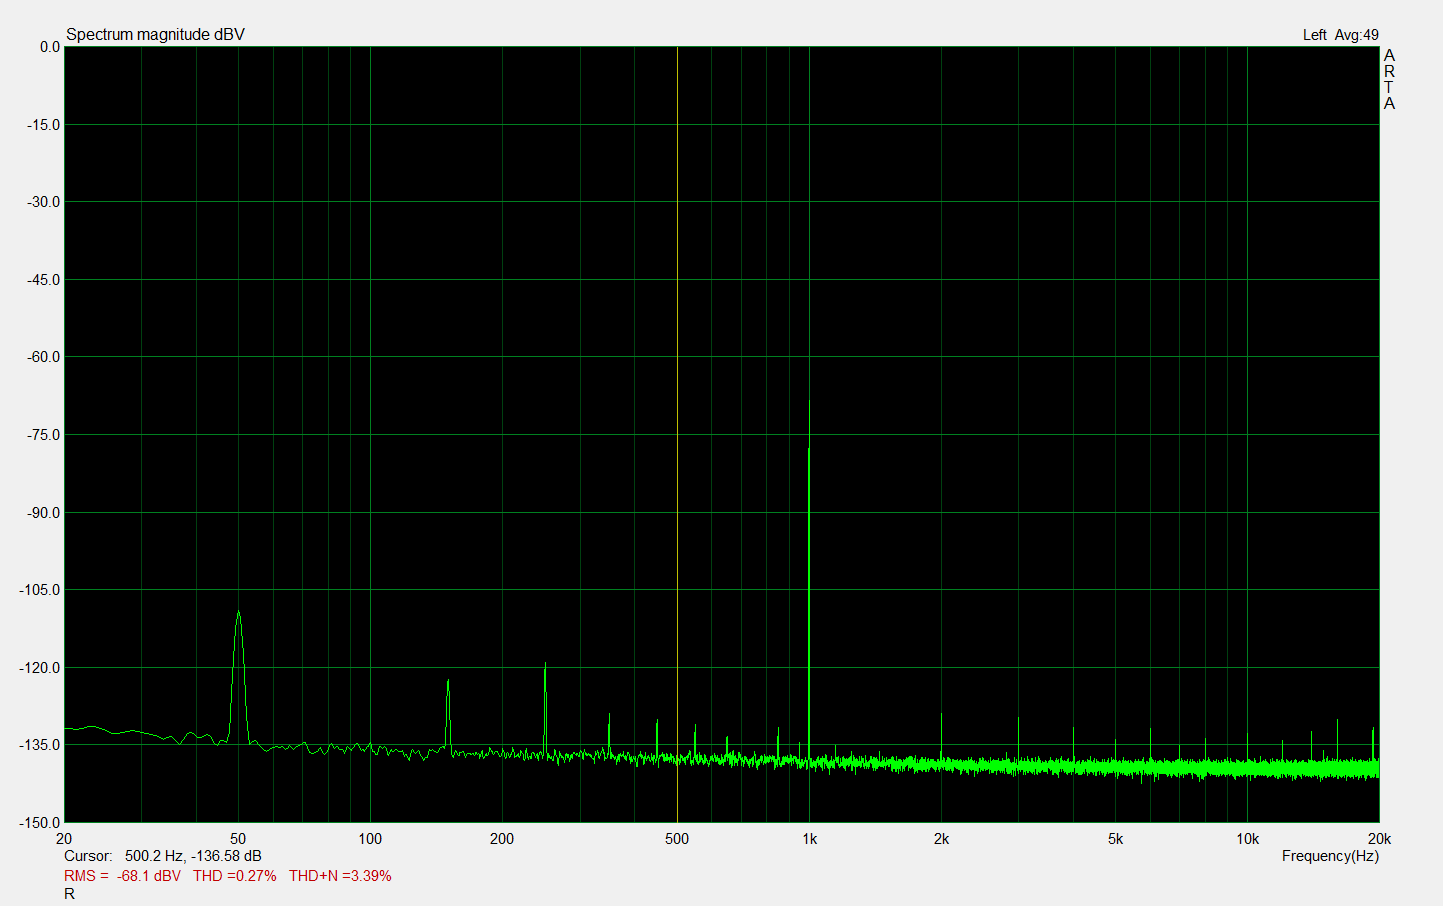This screenshot has width=1443, height=906.
Task: Click the "Avg:49" averaging counter
Action: 1357,35
